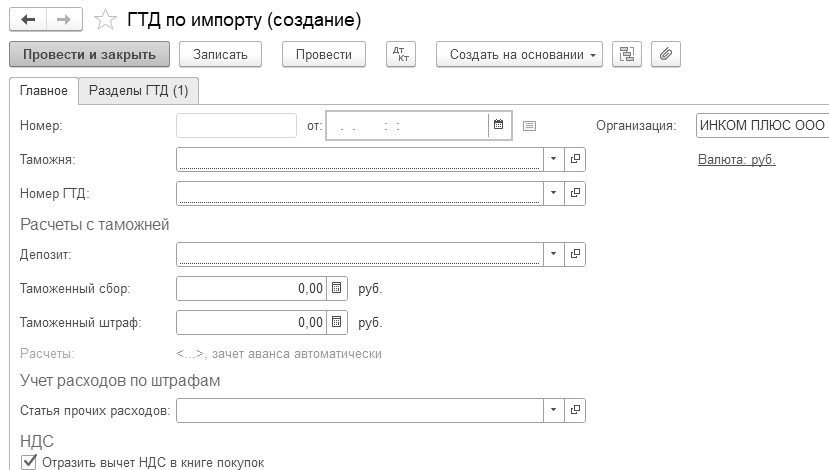
Task: Add document to favorites with star
Action: click(106, 20)
